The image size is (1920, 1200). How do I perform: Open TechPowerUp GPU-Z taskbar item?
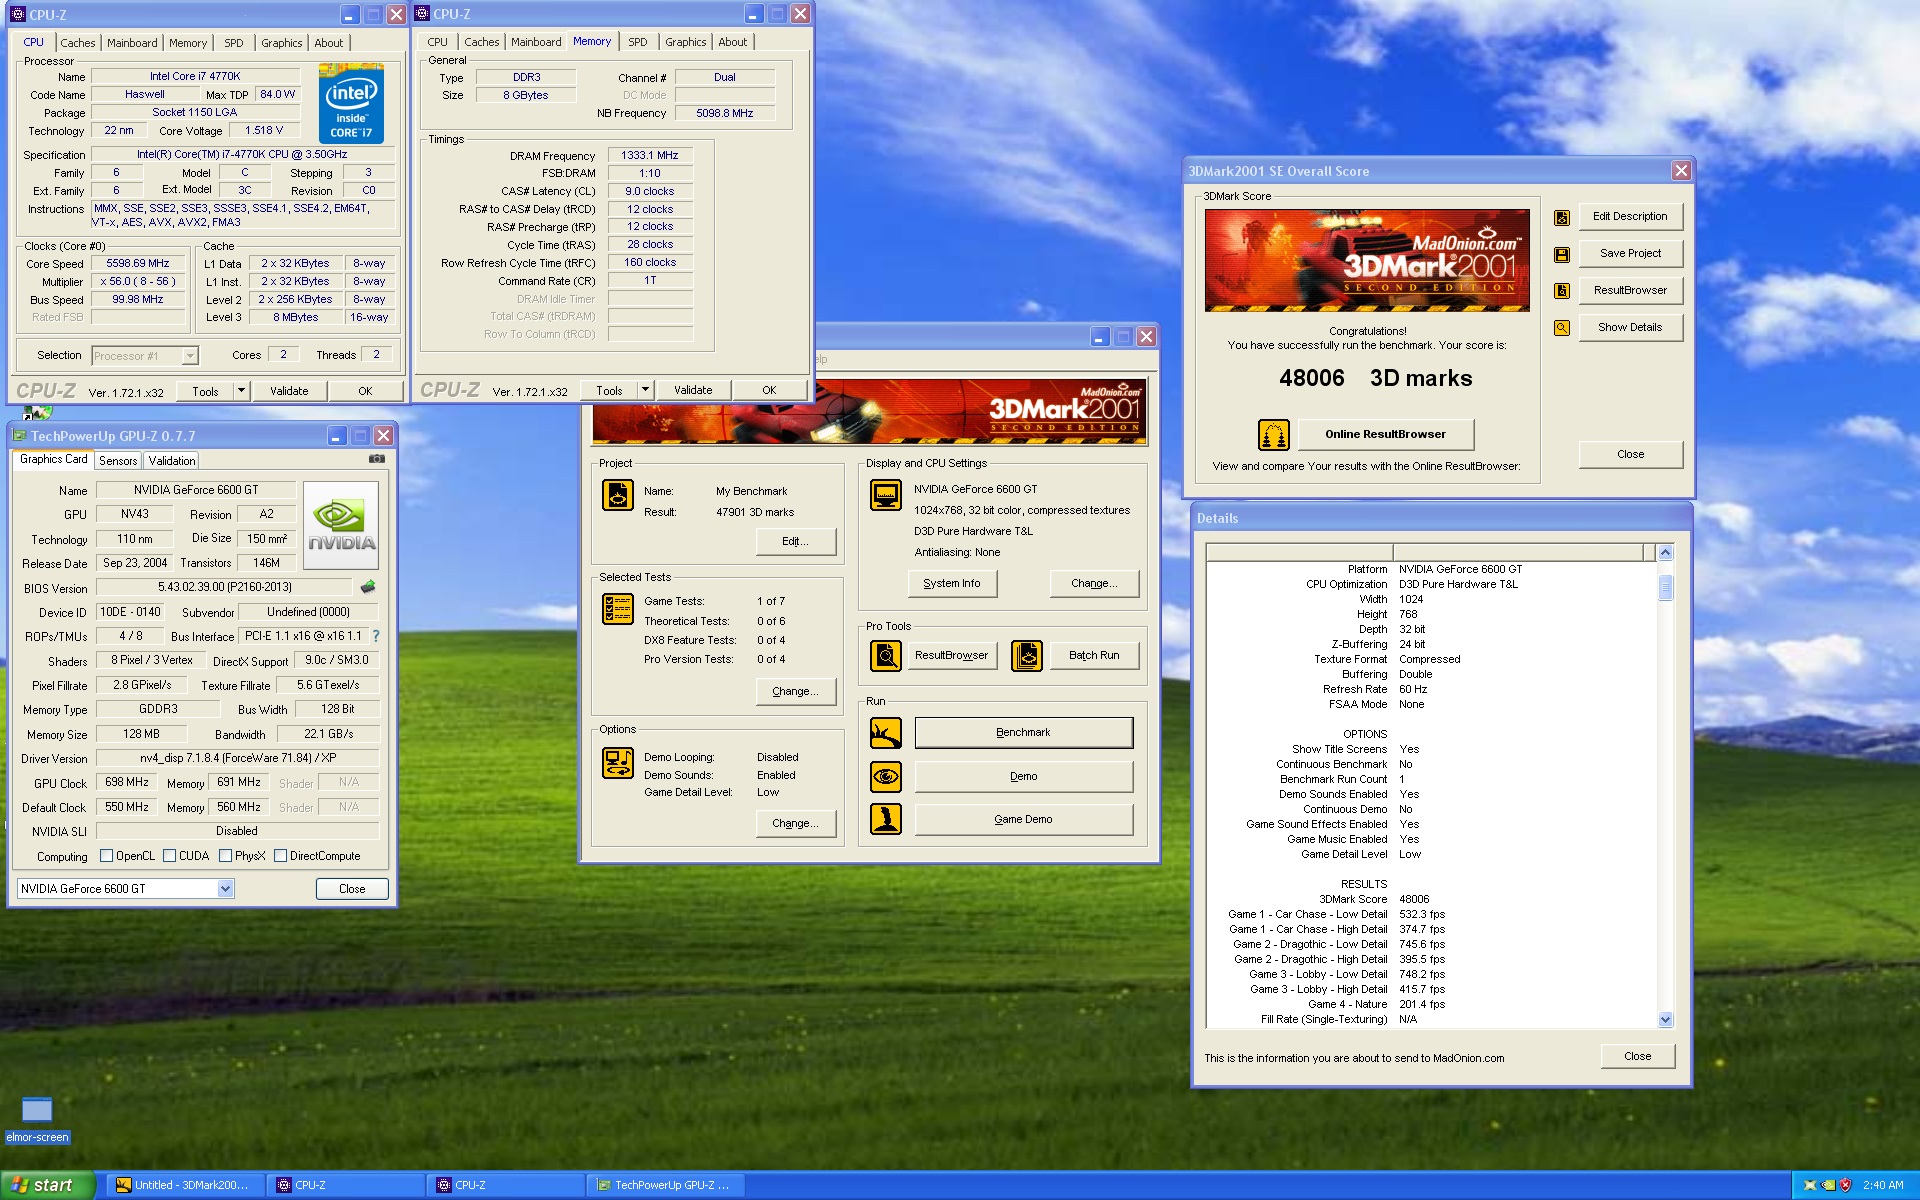[665, 1185]
